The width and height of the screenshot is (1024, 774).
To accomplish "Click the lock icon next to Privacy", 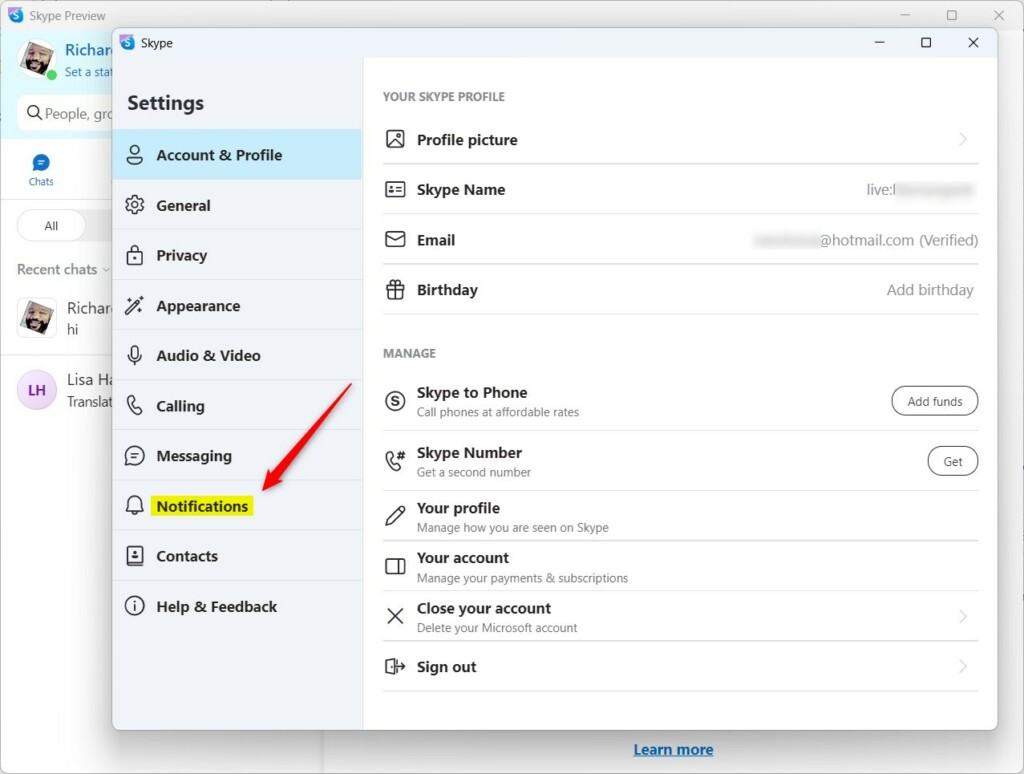I will coord(135,255).
